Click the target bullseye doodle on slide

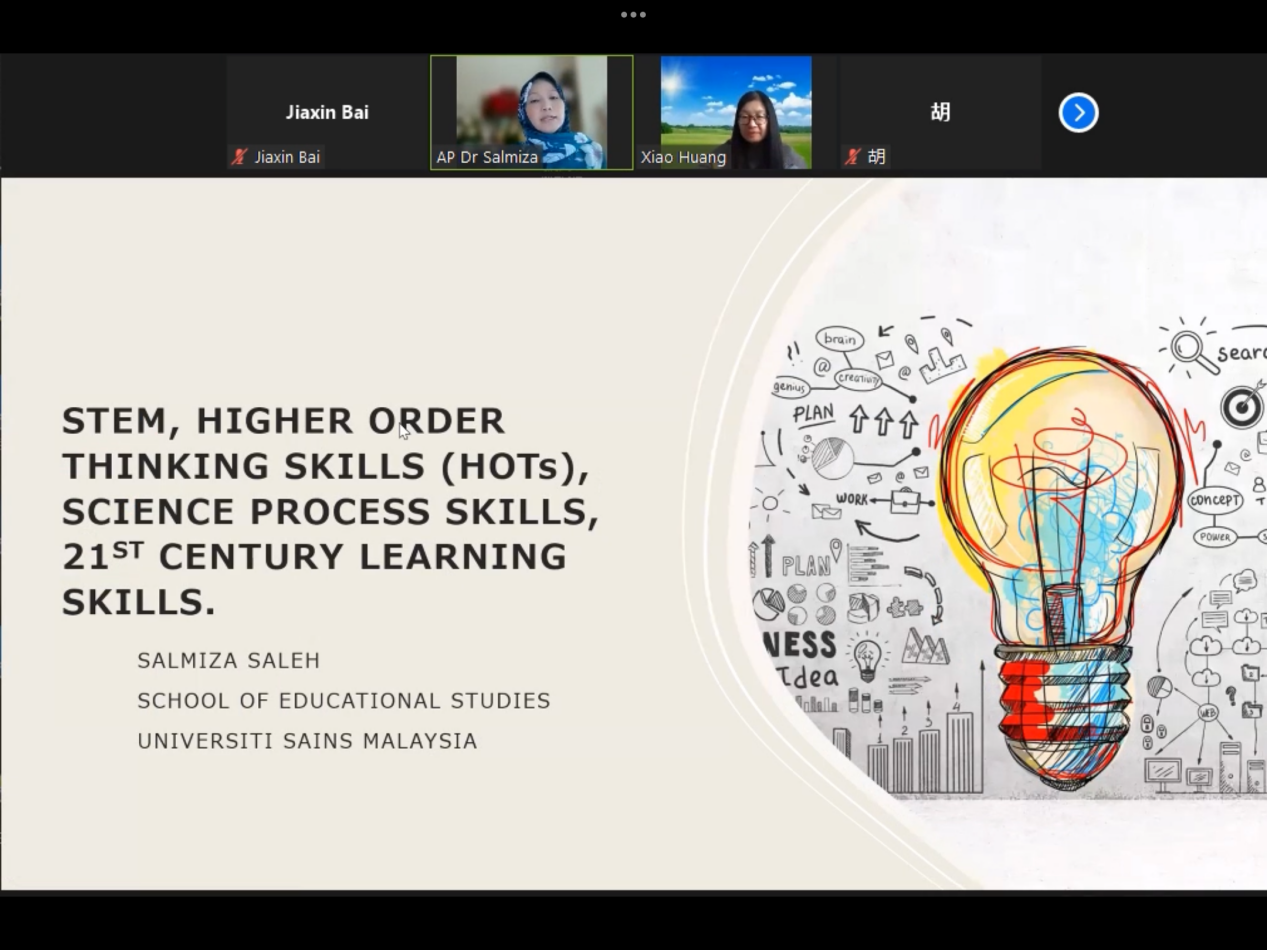click(1241, 407)
